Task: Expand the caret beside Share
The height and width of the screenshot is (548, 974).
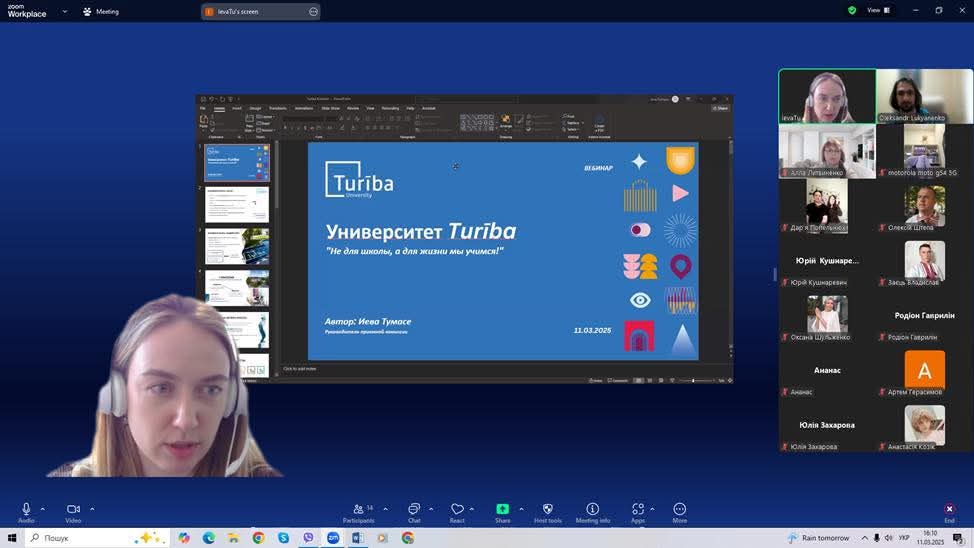Action: click(x=521, y=509)
